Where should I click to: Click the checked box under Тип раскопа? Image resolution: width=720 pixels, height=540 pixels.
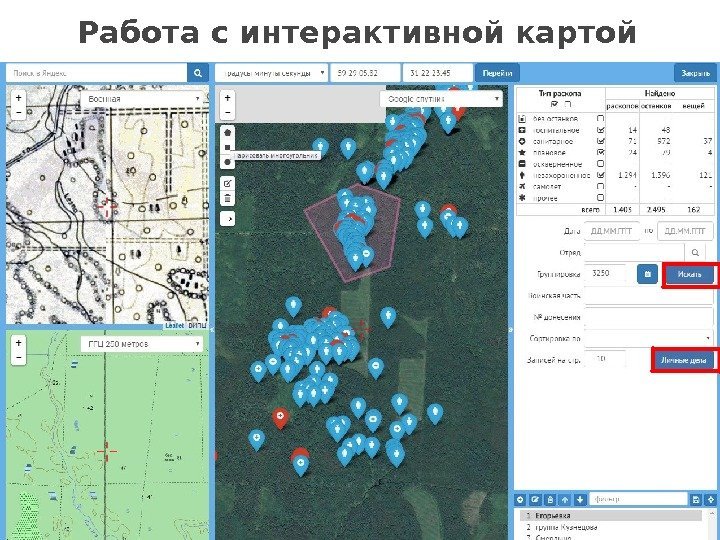554,104
